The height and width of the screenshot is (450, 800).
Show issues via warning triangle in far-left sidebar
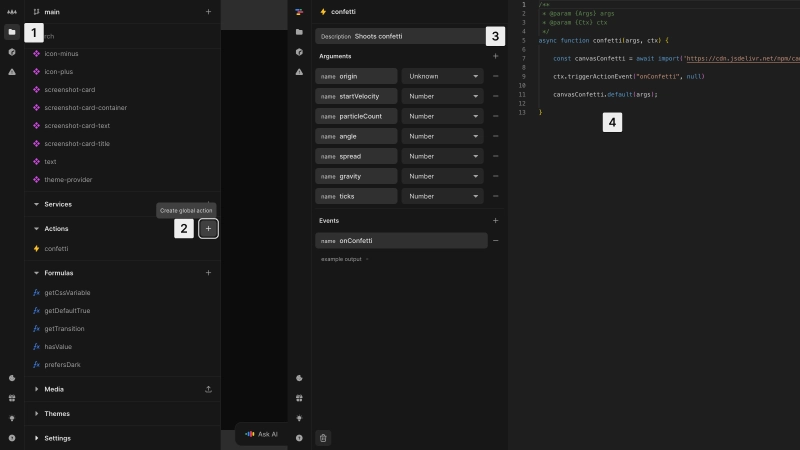tap(12, 72)
